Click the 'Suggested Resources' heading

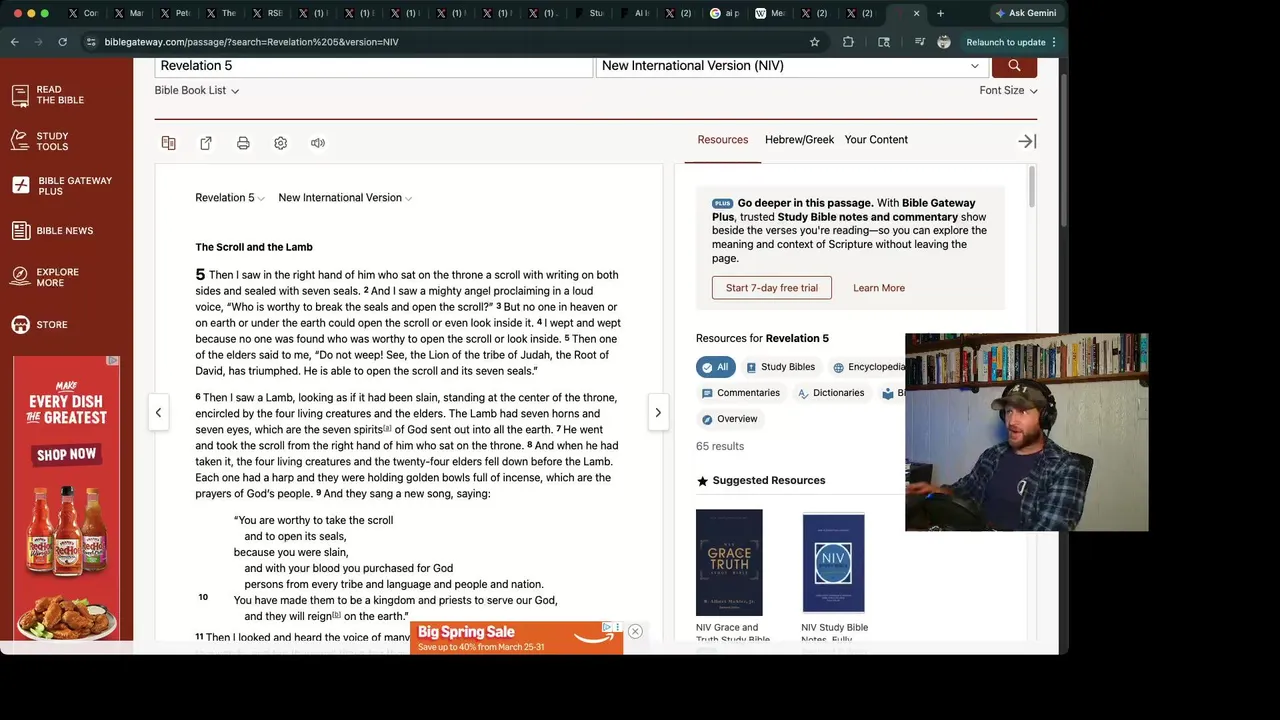pyautogui.click(x=769, y=481)
